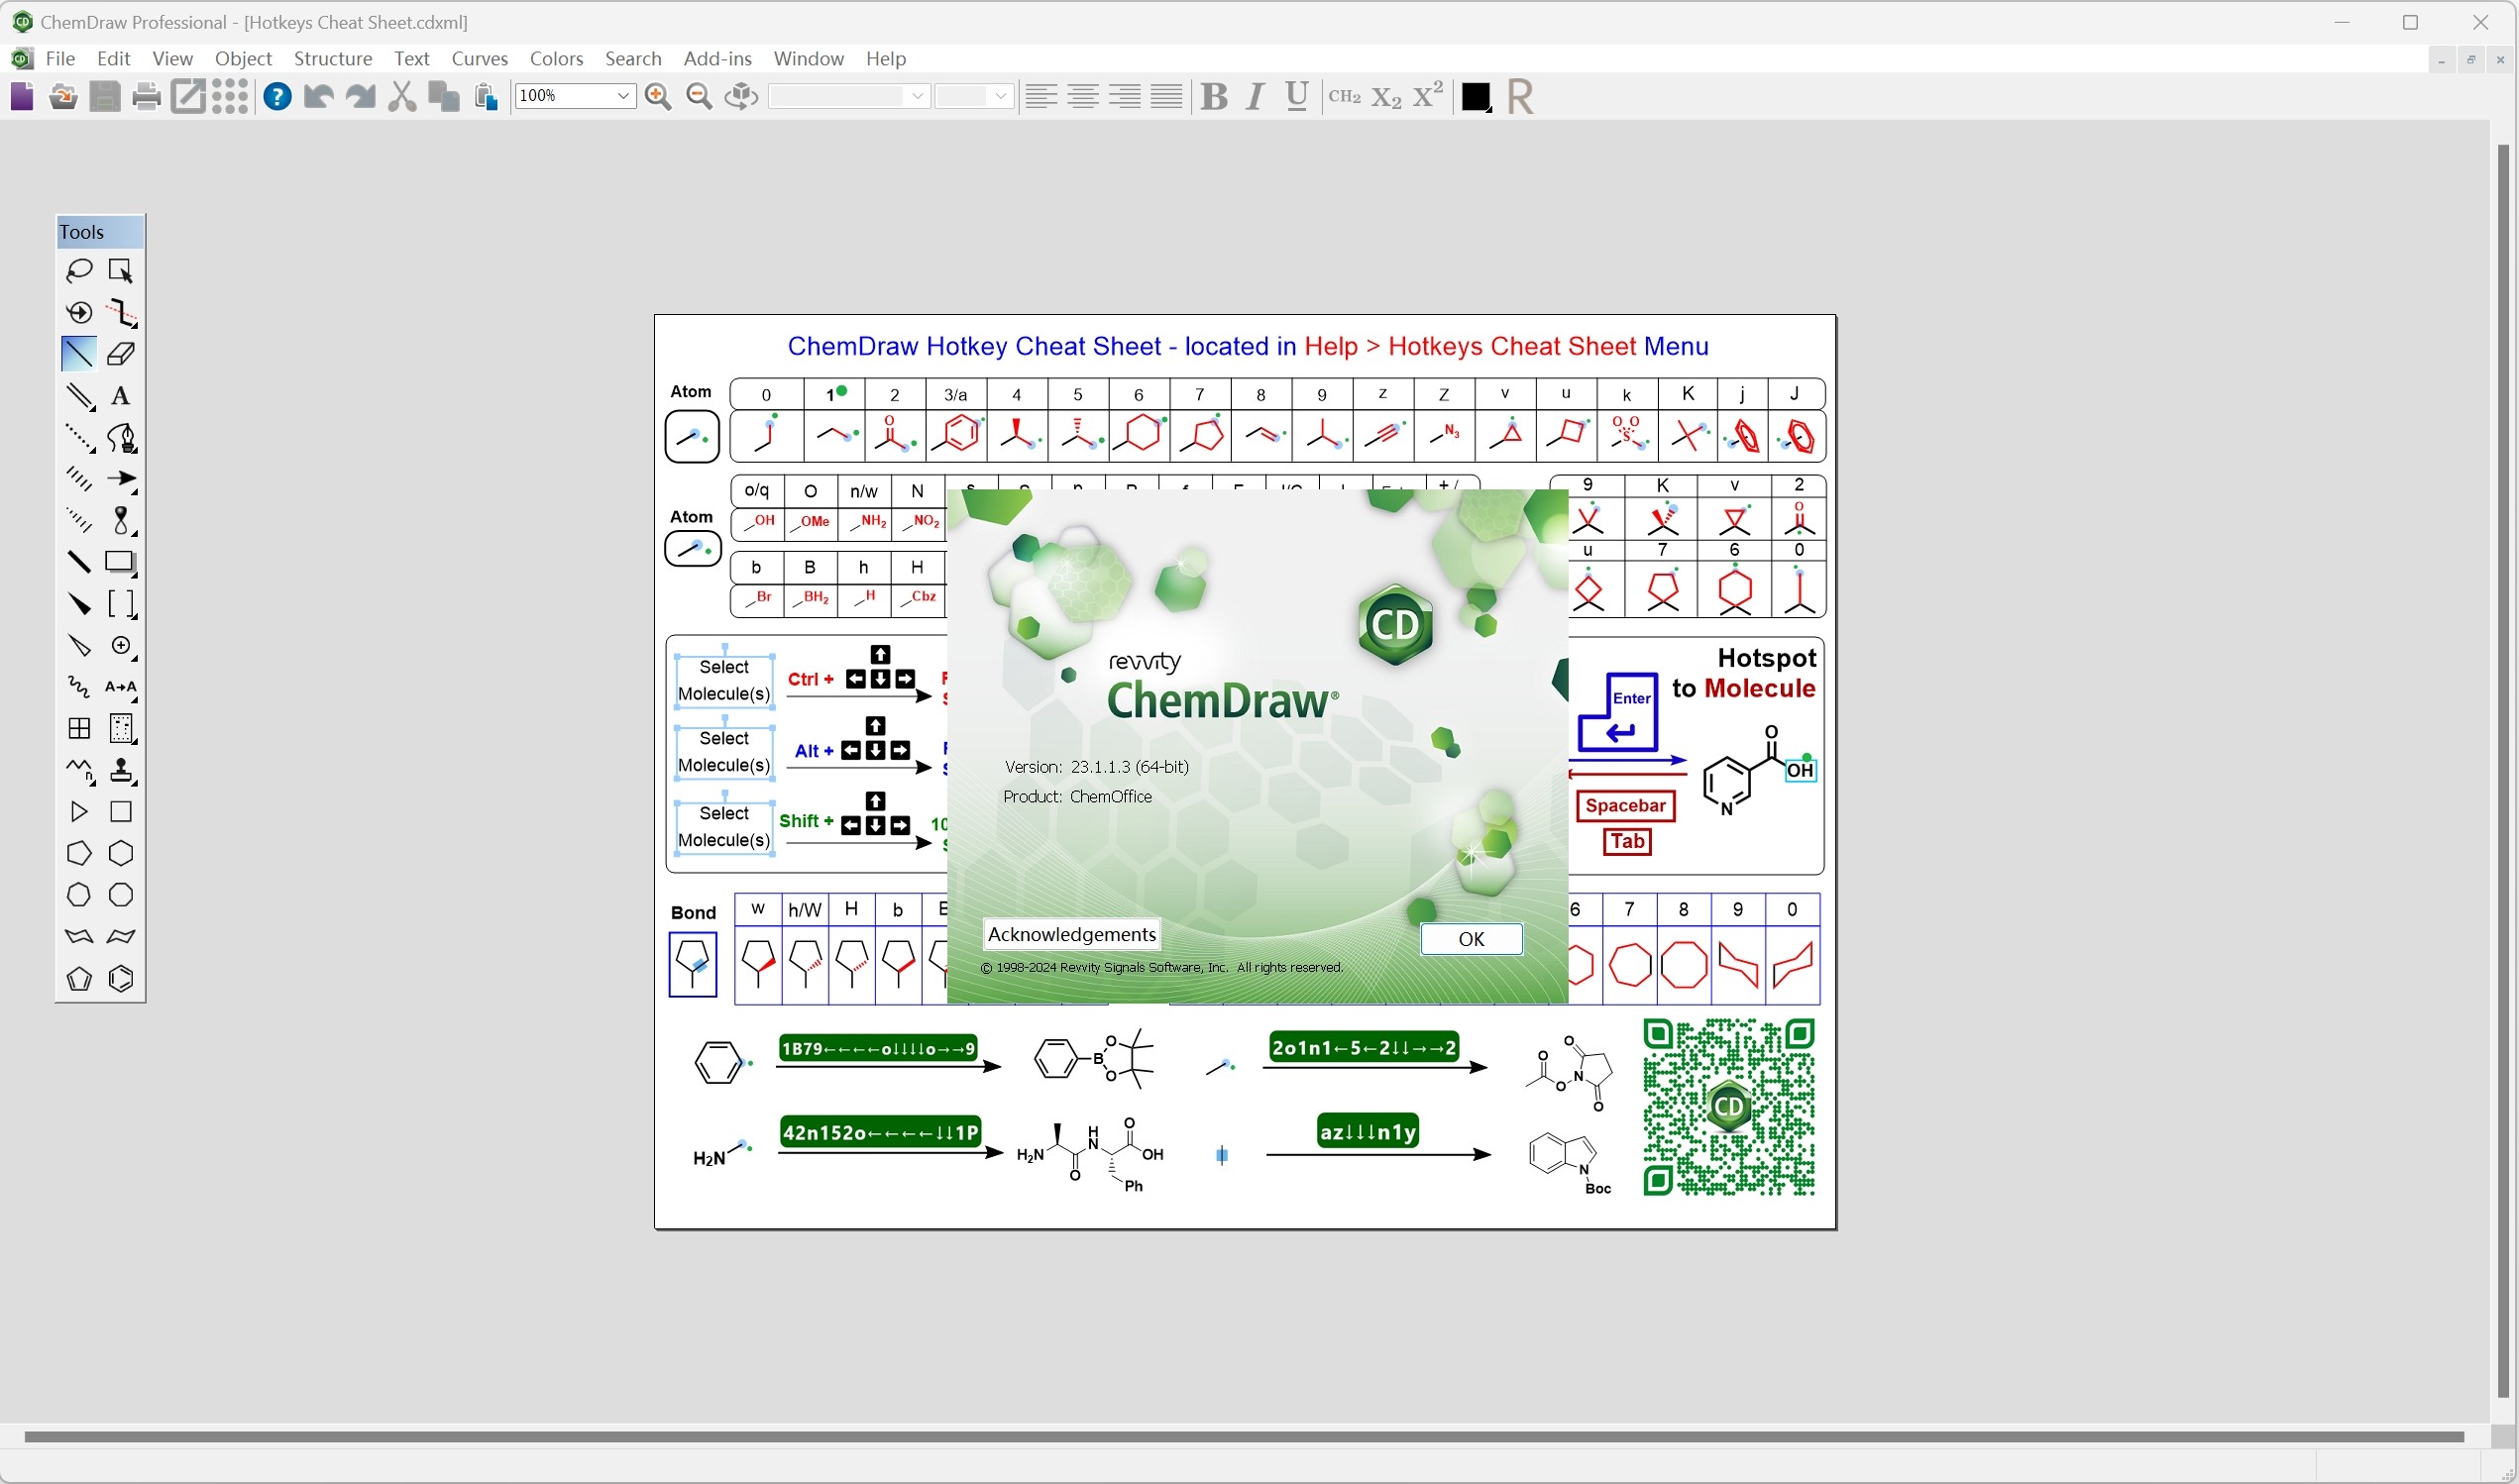2519x1484 pixels.
Task: Select the Dashed Bond tool
Action: 79,438
